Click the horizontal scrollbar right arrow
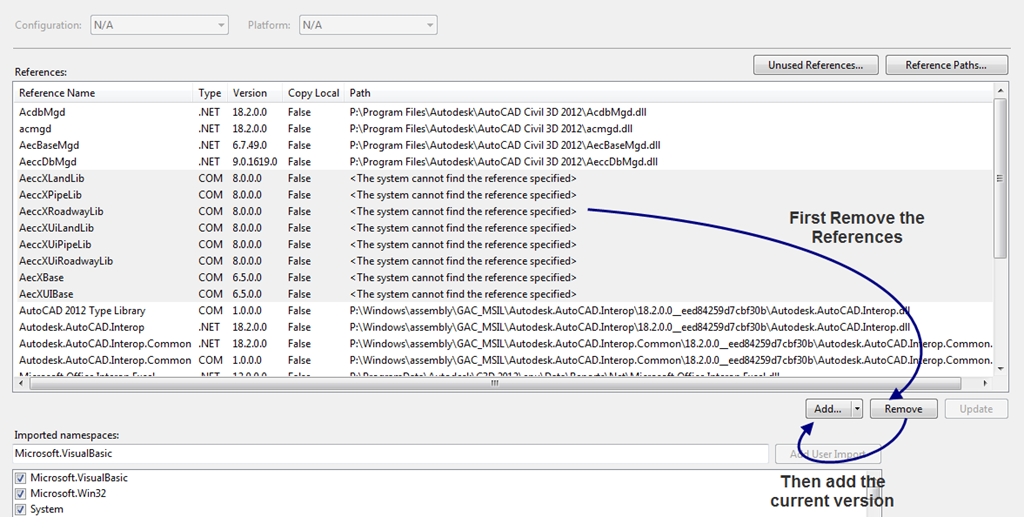The width and height of the screenshot is (1024, 517). pos(983,383)
